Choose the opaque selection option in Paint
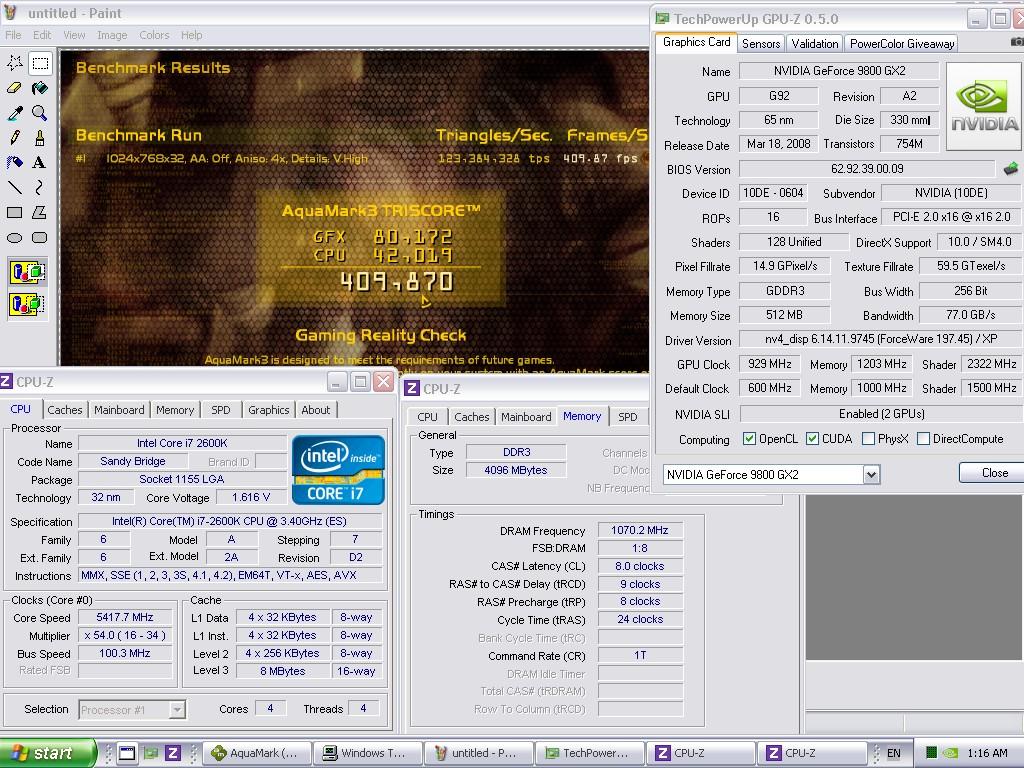 click(x=27, y=272)
